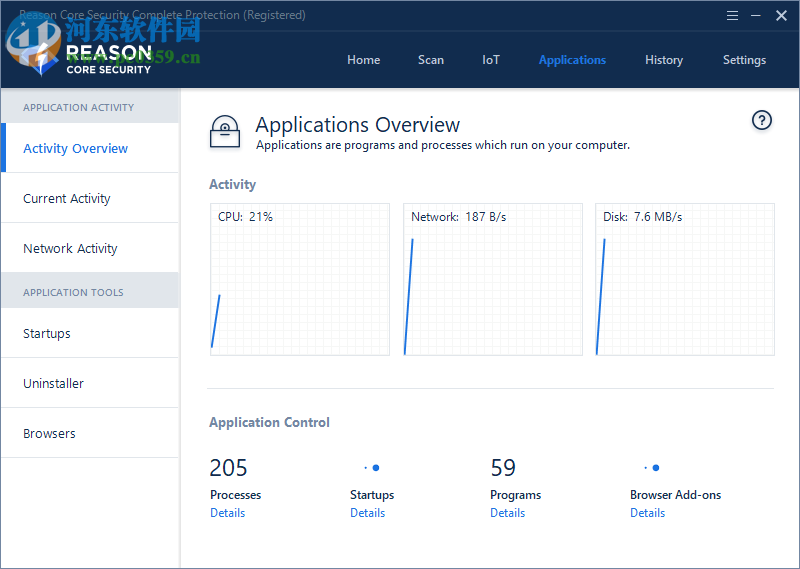Switch to the Scan tab
The width and height of the screenshot is (800, 569).
(431, 60)
